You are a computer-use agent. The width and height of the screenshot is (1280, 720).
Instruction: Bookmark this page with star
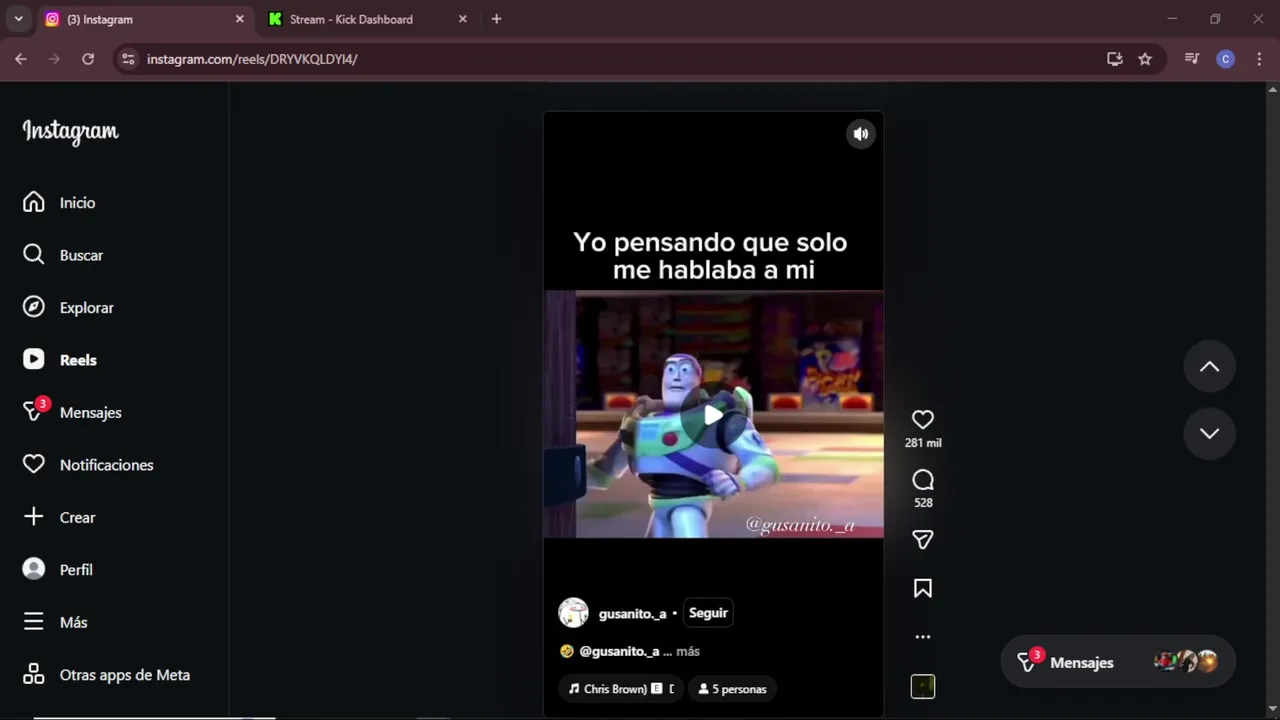pyautogui.click(x=1145, y=59)
